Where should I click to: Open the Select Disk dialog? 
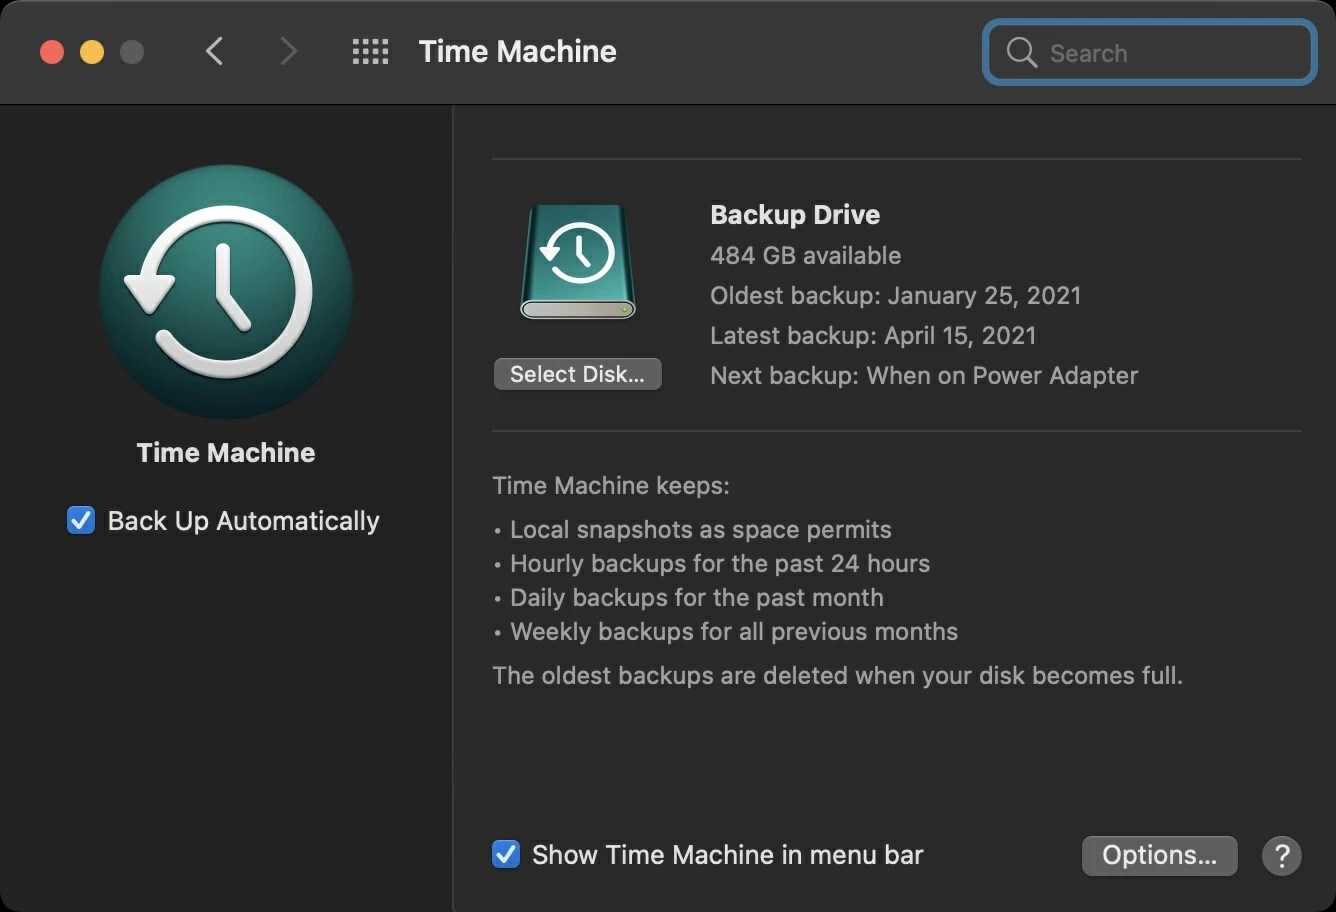point(577,373)
